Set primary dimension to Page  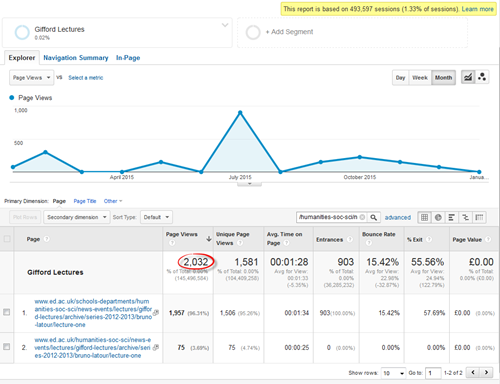tap(59, 201)
